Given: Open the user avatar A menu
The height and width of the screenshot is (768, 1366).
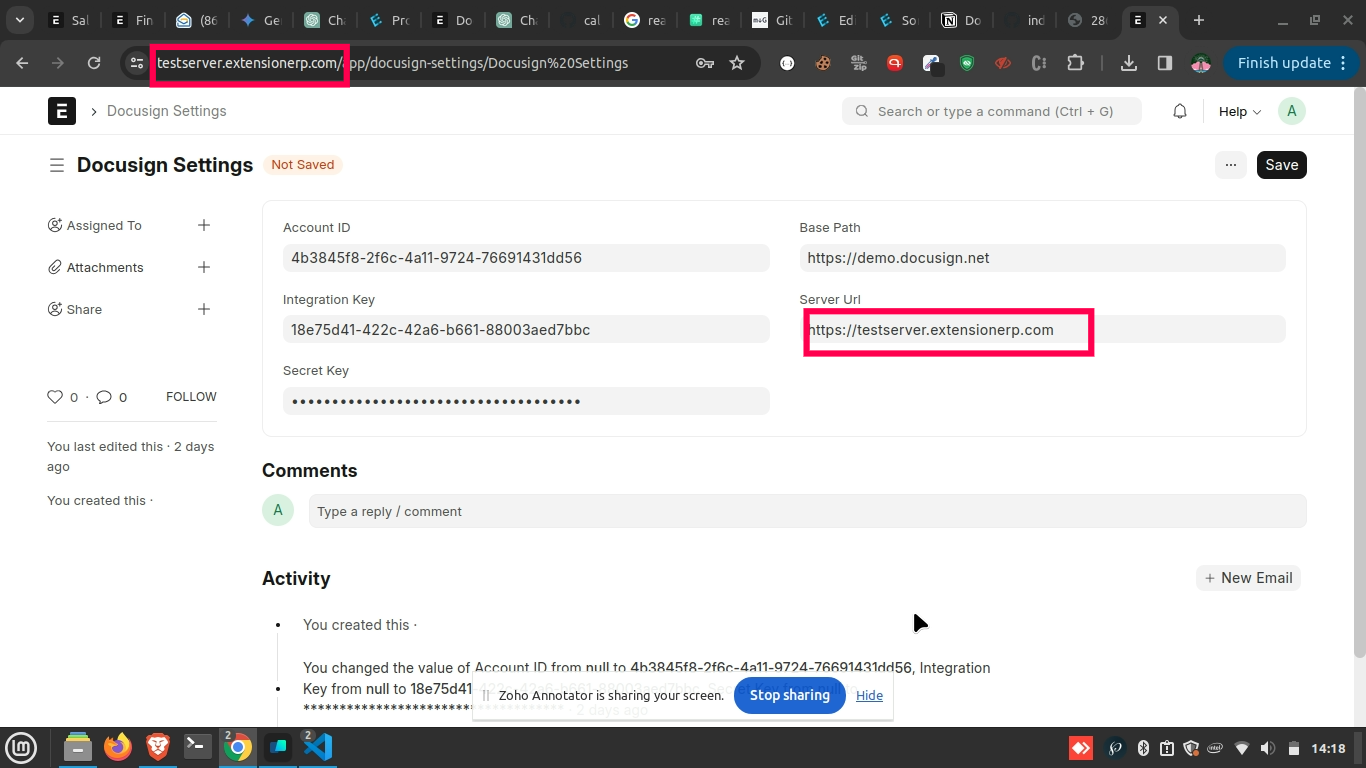Looking at the screenshot, I should pyautogui.click(x=1292, y=111).
